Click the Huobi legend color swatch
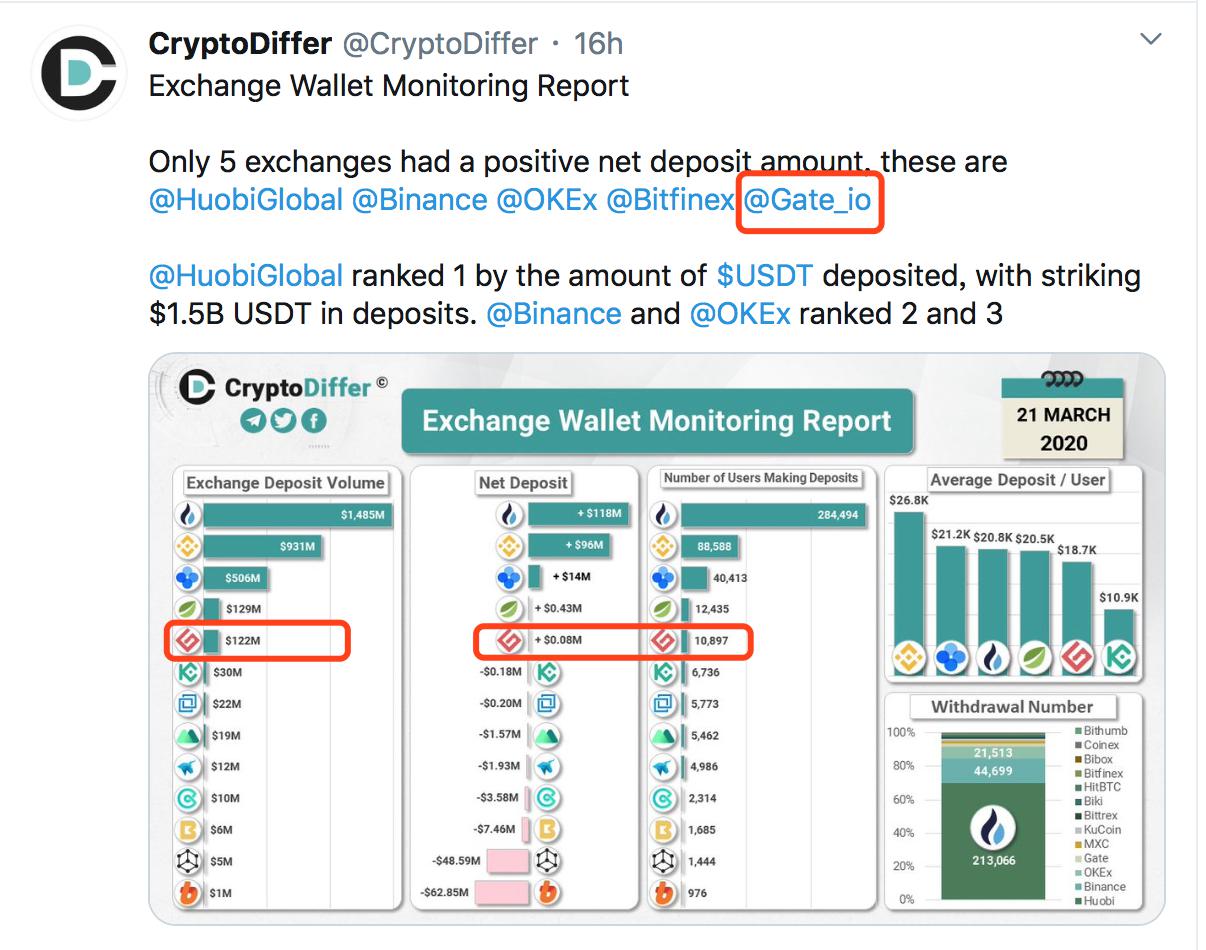1206x950 pixels. 1075,901
